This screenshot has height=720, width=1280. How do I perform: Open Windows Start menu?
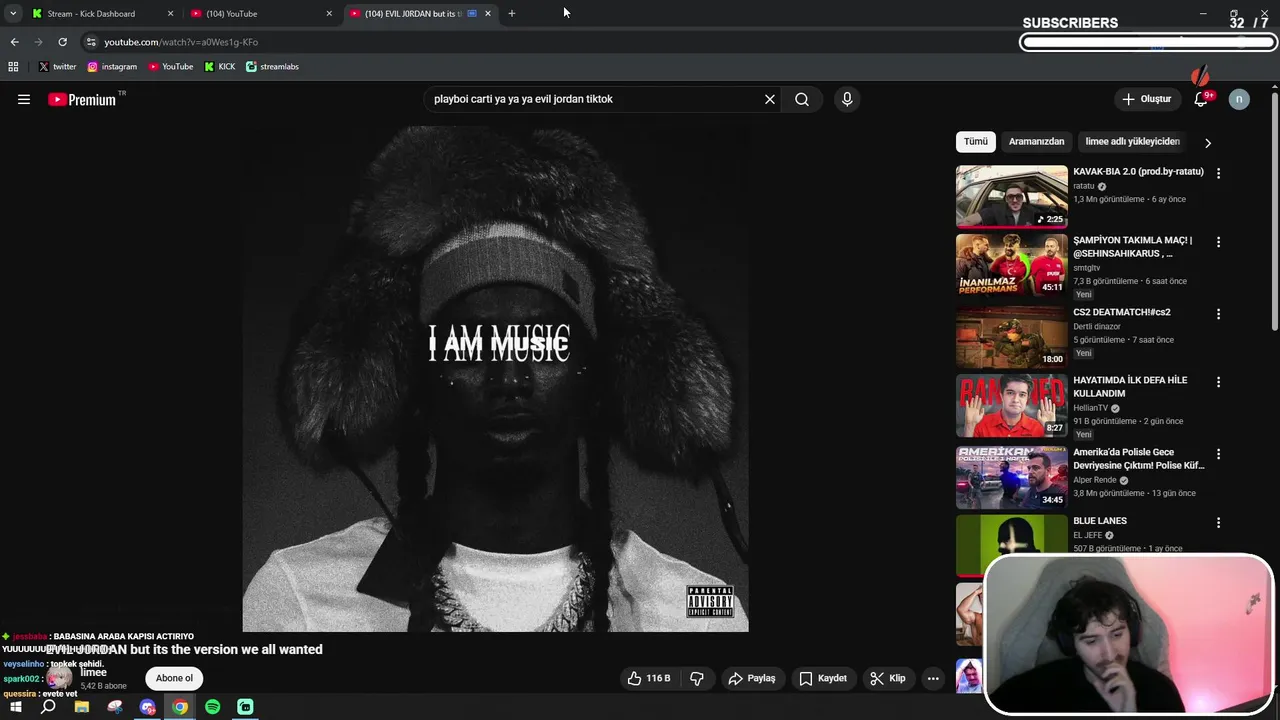pyautogui.click(x=16, y=707)
